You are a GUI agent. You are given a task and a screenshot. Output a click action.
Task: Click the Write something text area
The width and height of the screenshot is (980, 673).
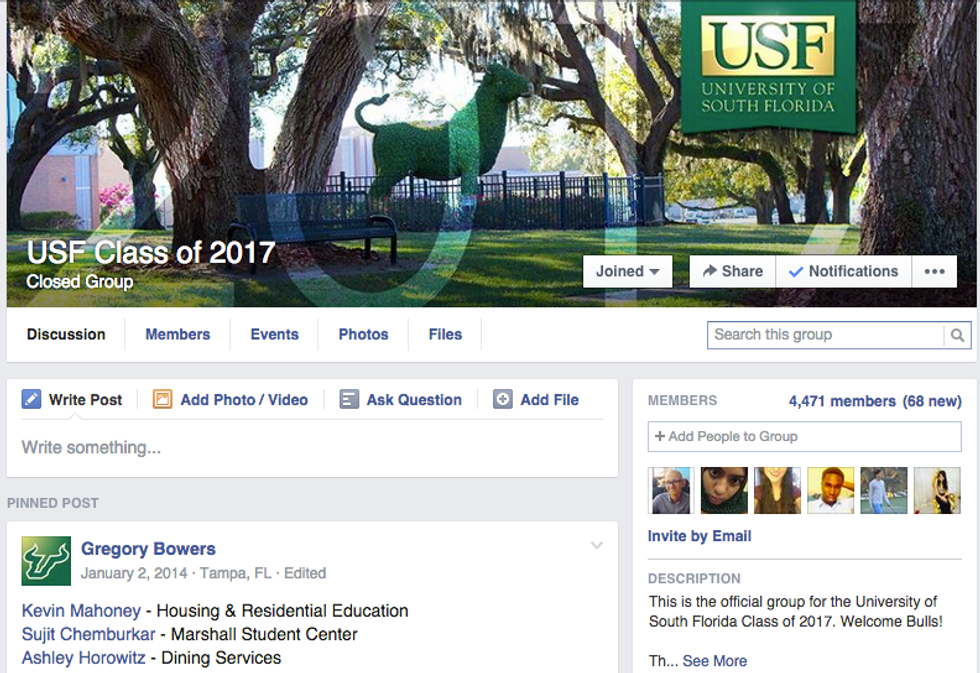312,447
